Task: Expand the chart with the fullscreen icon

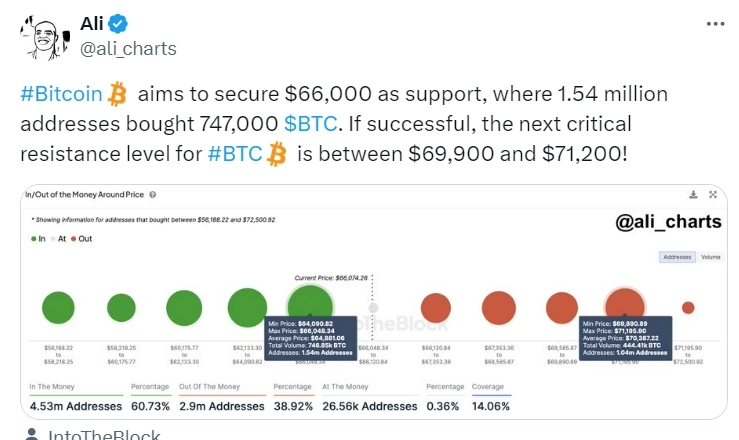Action: [x=712, y=194]
